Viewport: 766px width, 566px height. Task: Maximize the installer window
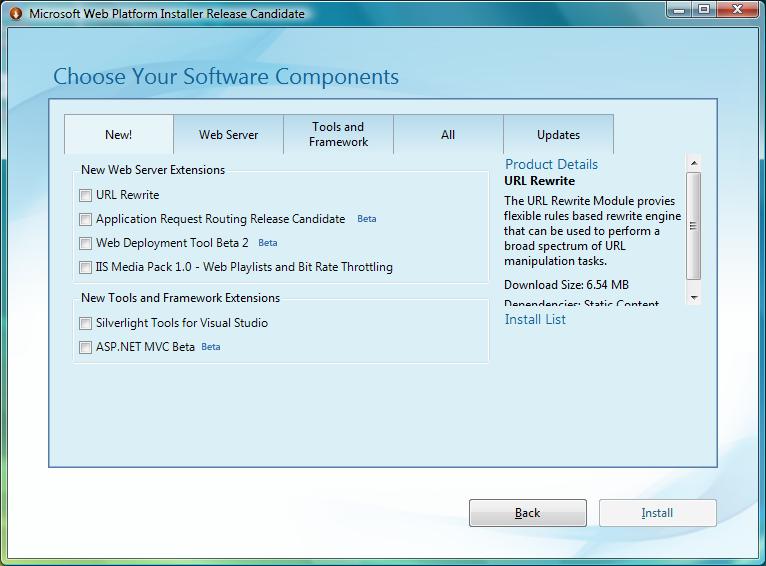(x=704, y=10)
